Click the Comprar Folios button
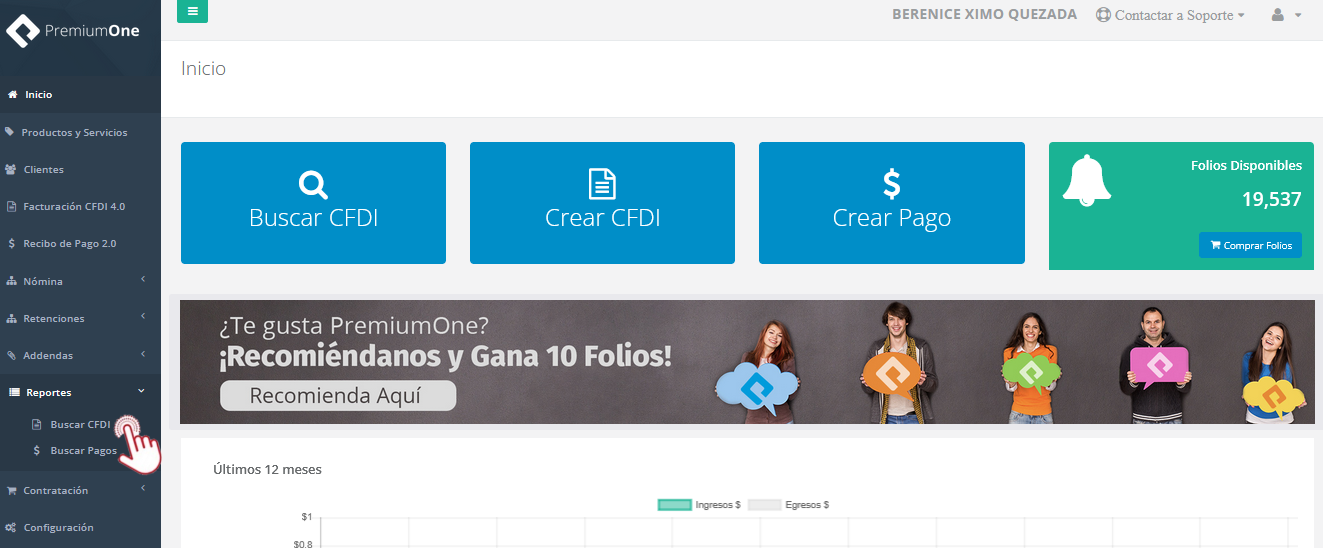The width and height of the screenshot is (1323, 548). click(1250, 245)
